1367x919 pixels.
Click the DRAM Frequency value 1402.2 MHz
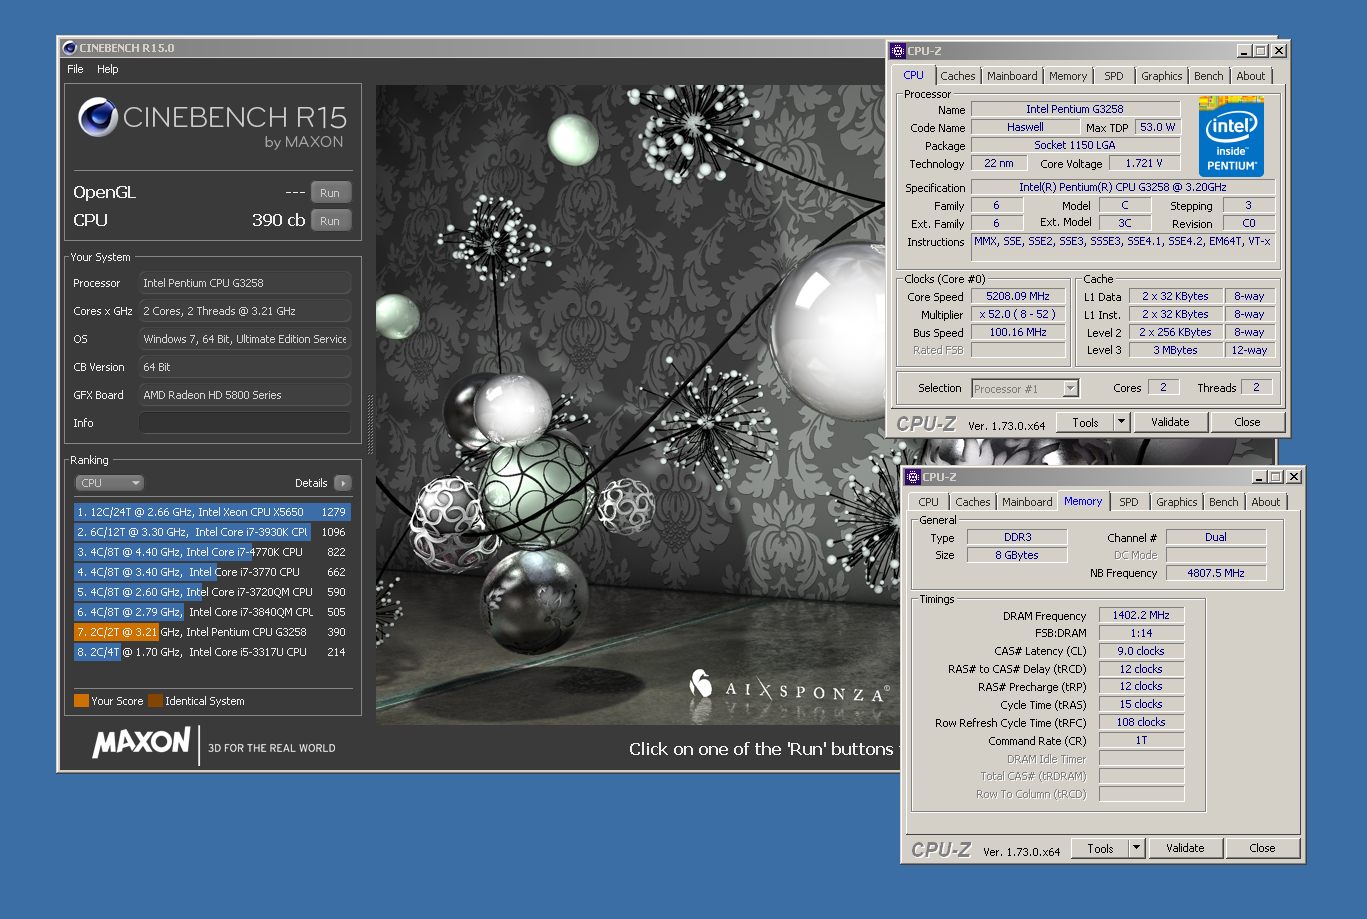click(1141, 616)
